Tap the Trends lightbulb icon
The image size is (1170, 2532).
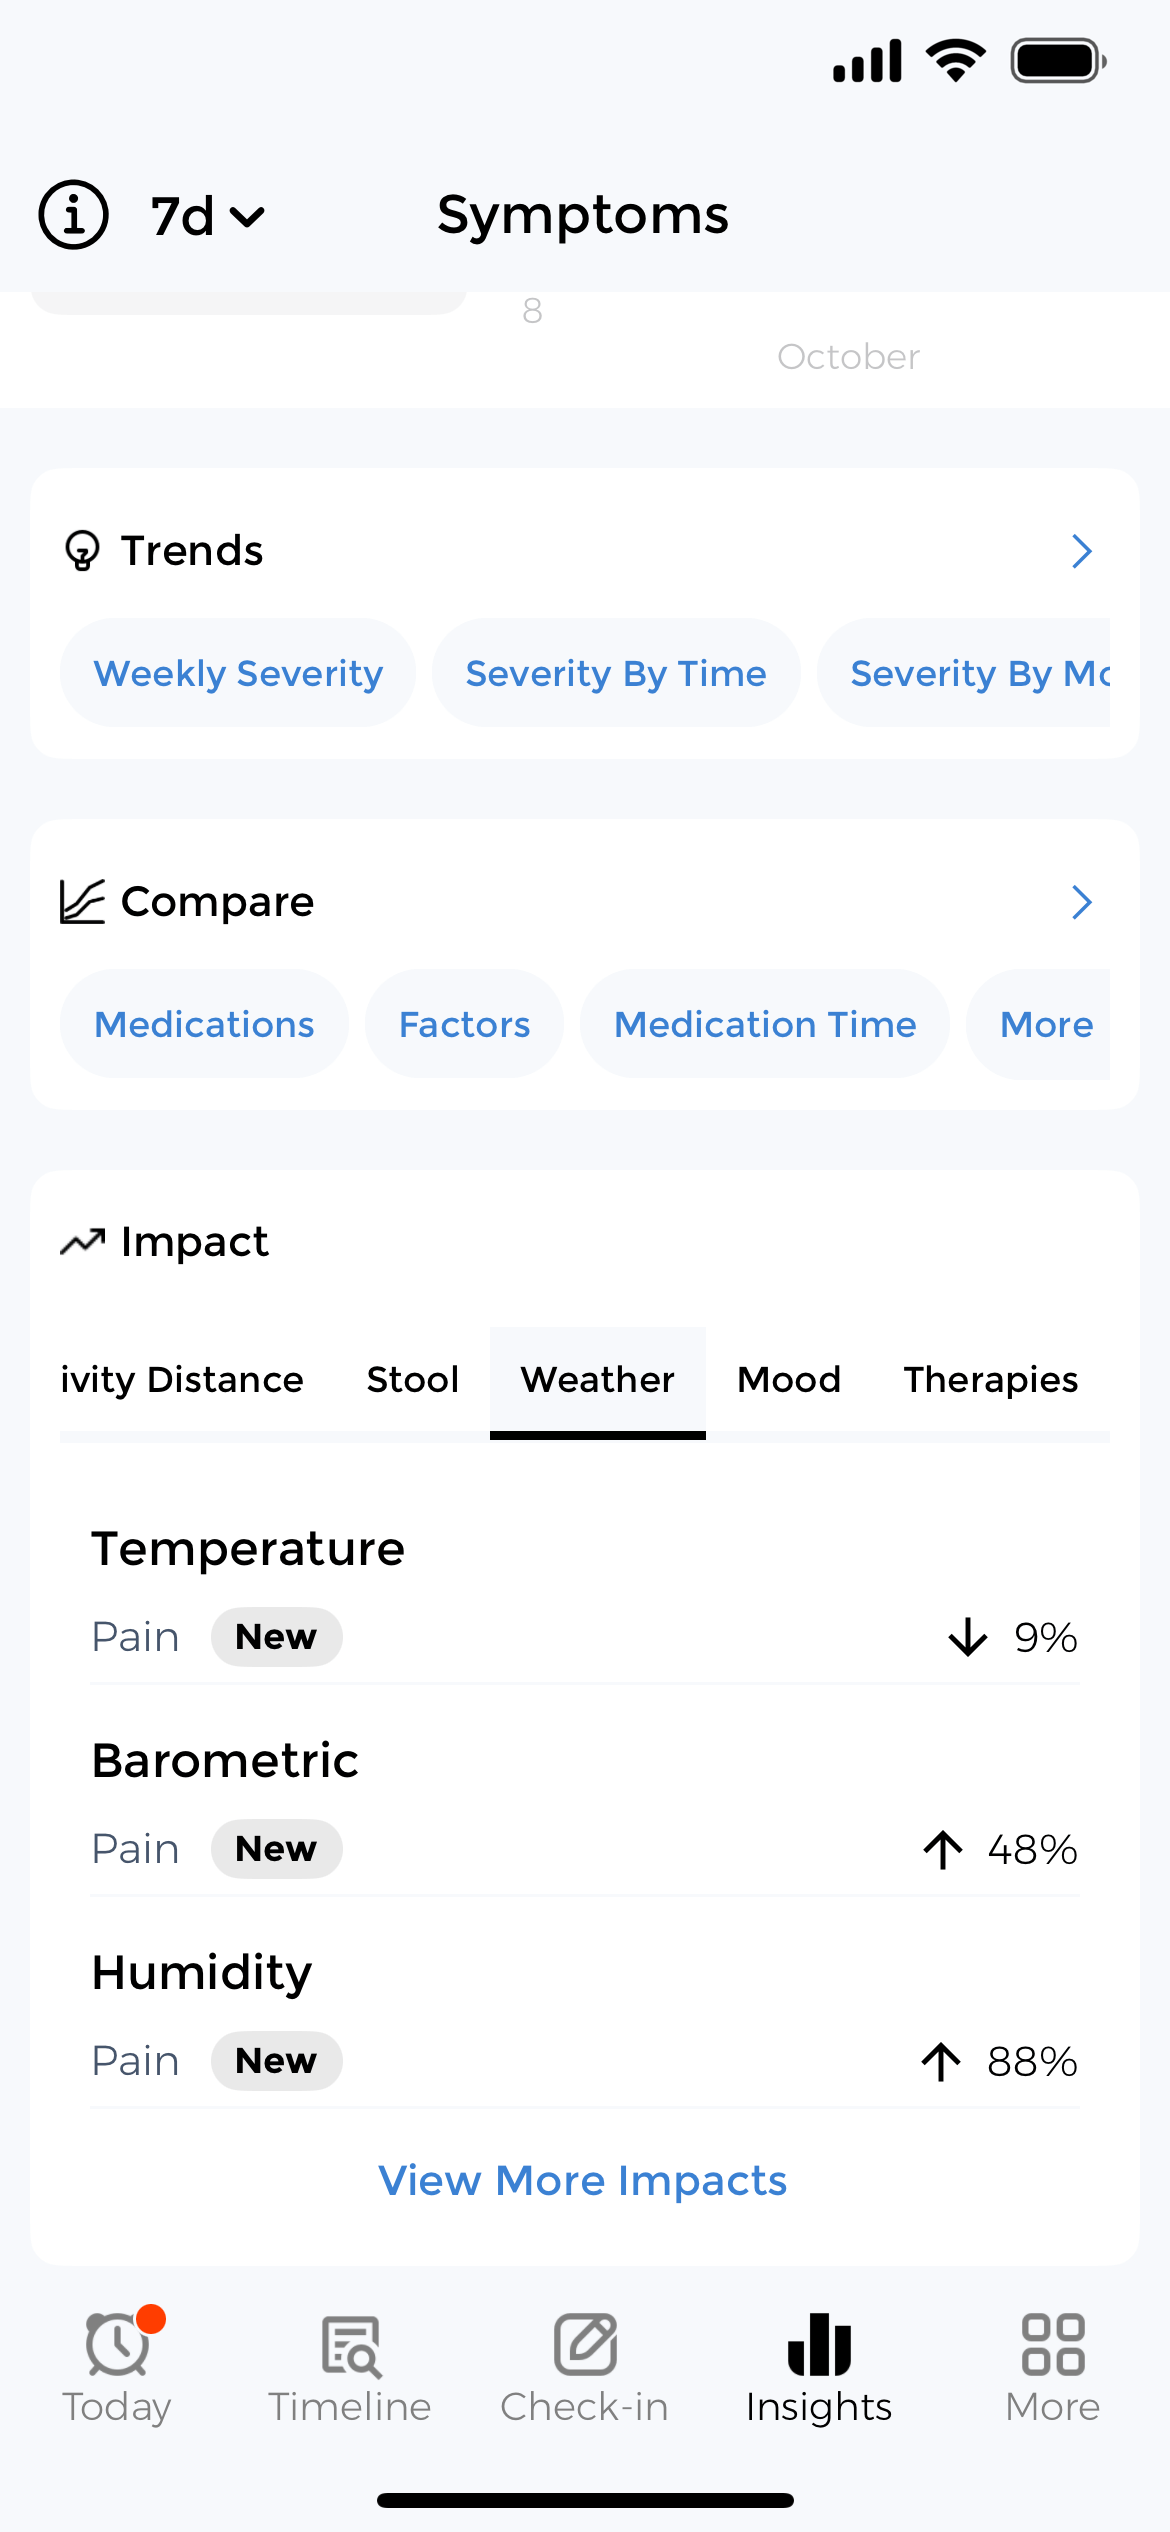click(82, 551)
